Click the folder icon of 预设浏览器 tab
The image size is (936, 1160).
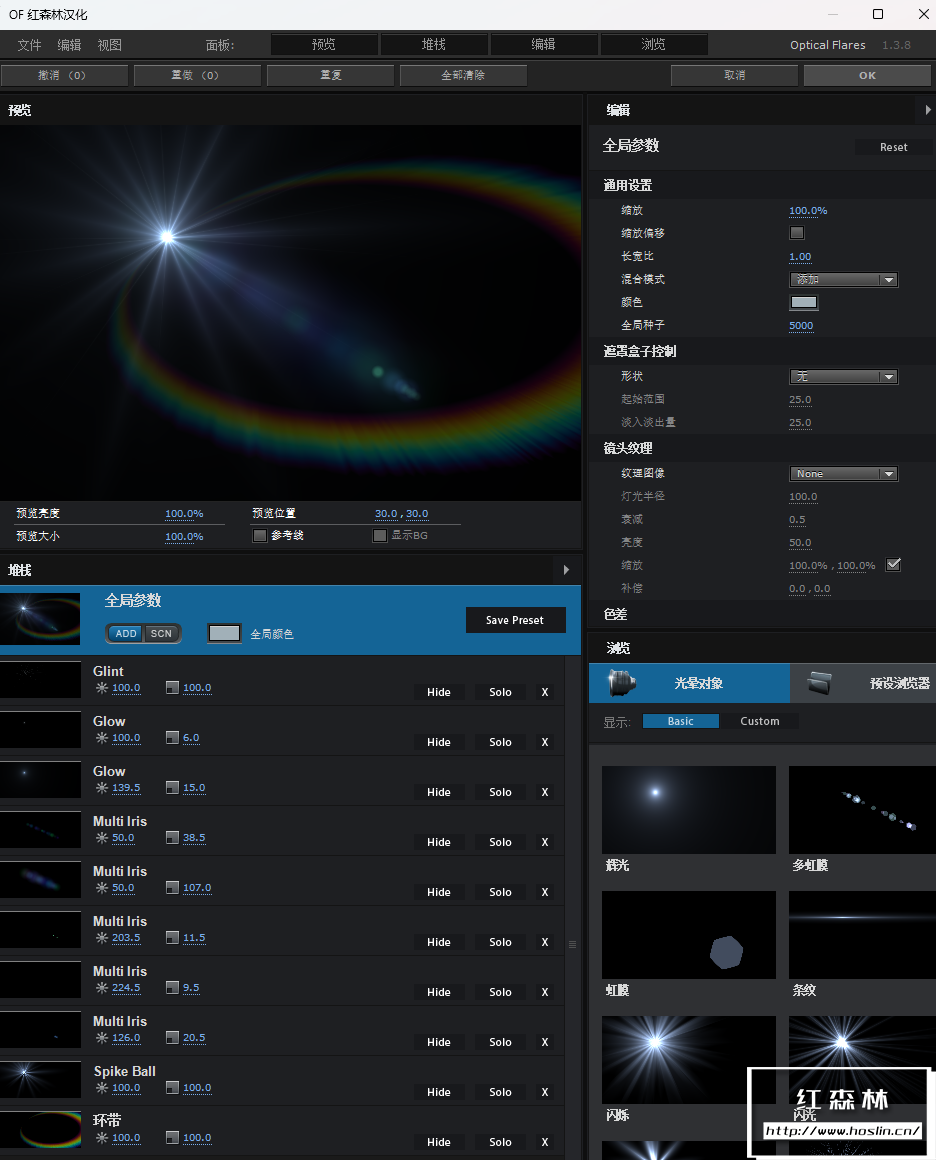point(819,683)
